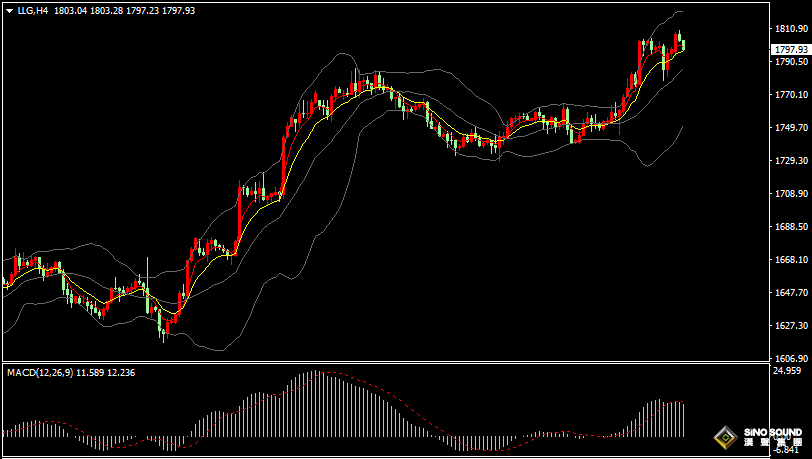Click the 1810.90 price axis label
The height and width of the screenshot is (459, 812).
click(789, 30)
